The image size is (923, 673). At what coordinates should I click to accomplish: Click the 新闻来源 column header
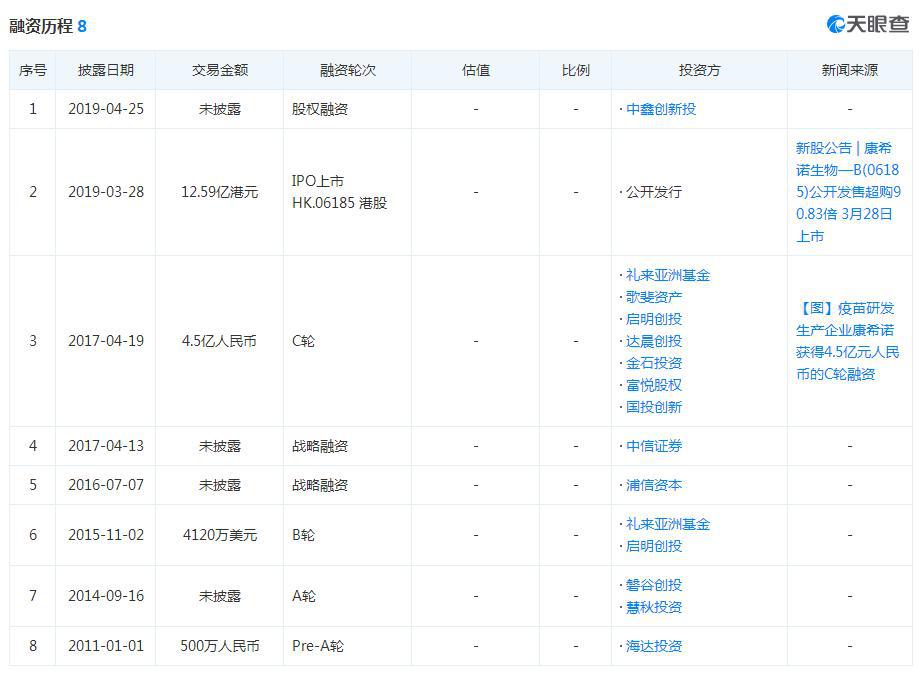tap(849, 70)
